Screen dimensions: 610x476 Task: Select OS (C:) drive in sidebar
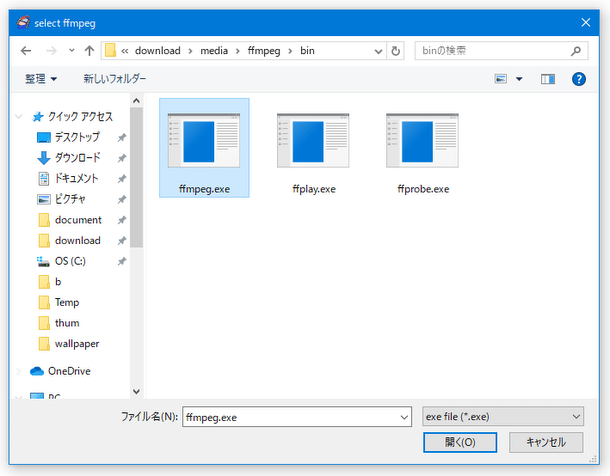61,261
